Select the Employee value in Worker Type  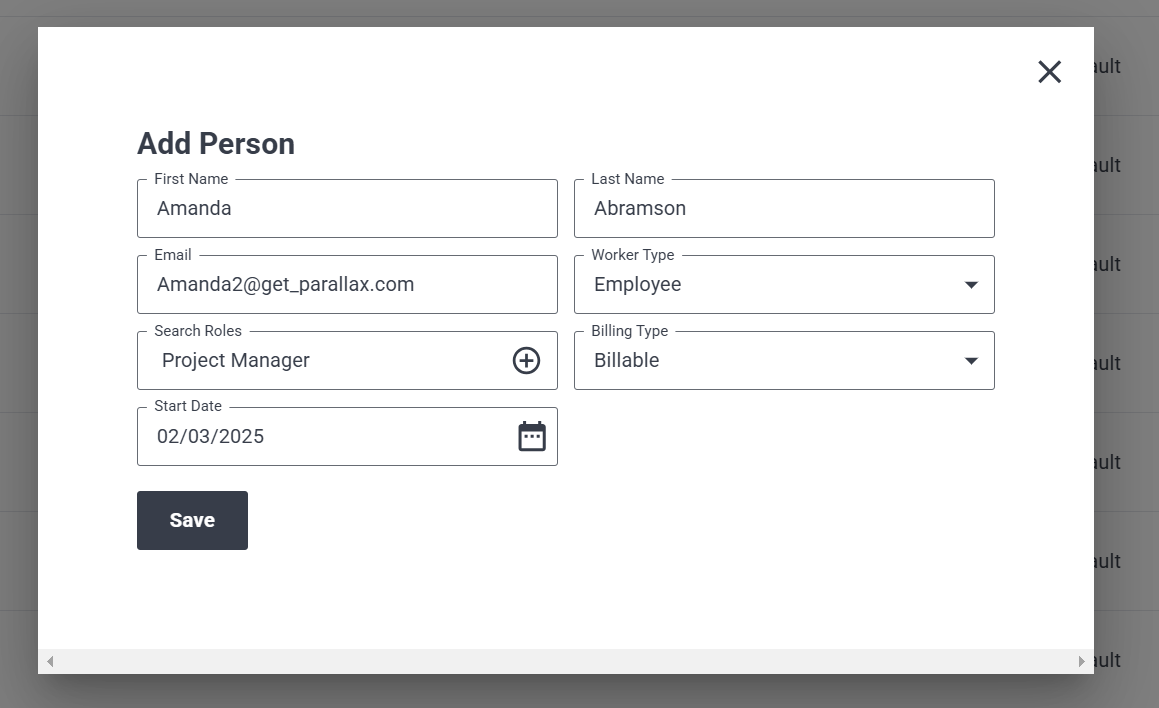coord(638,285)
